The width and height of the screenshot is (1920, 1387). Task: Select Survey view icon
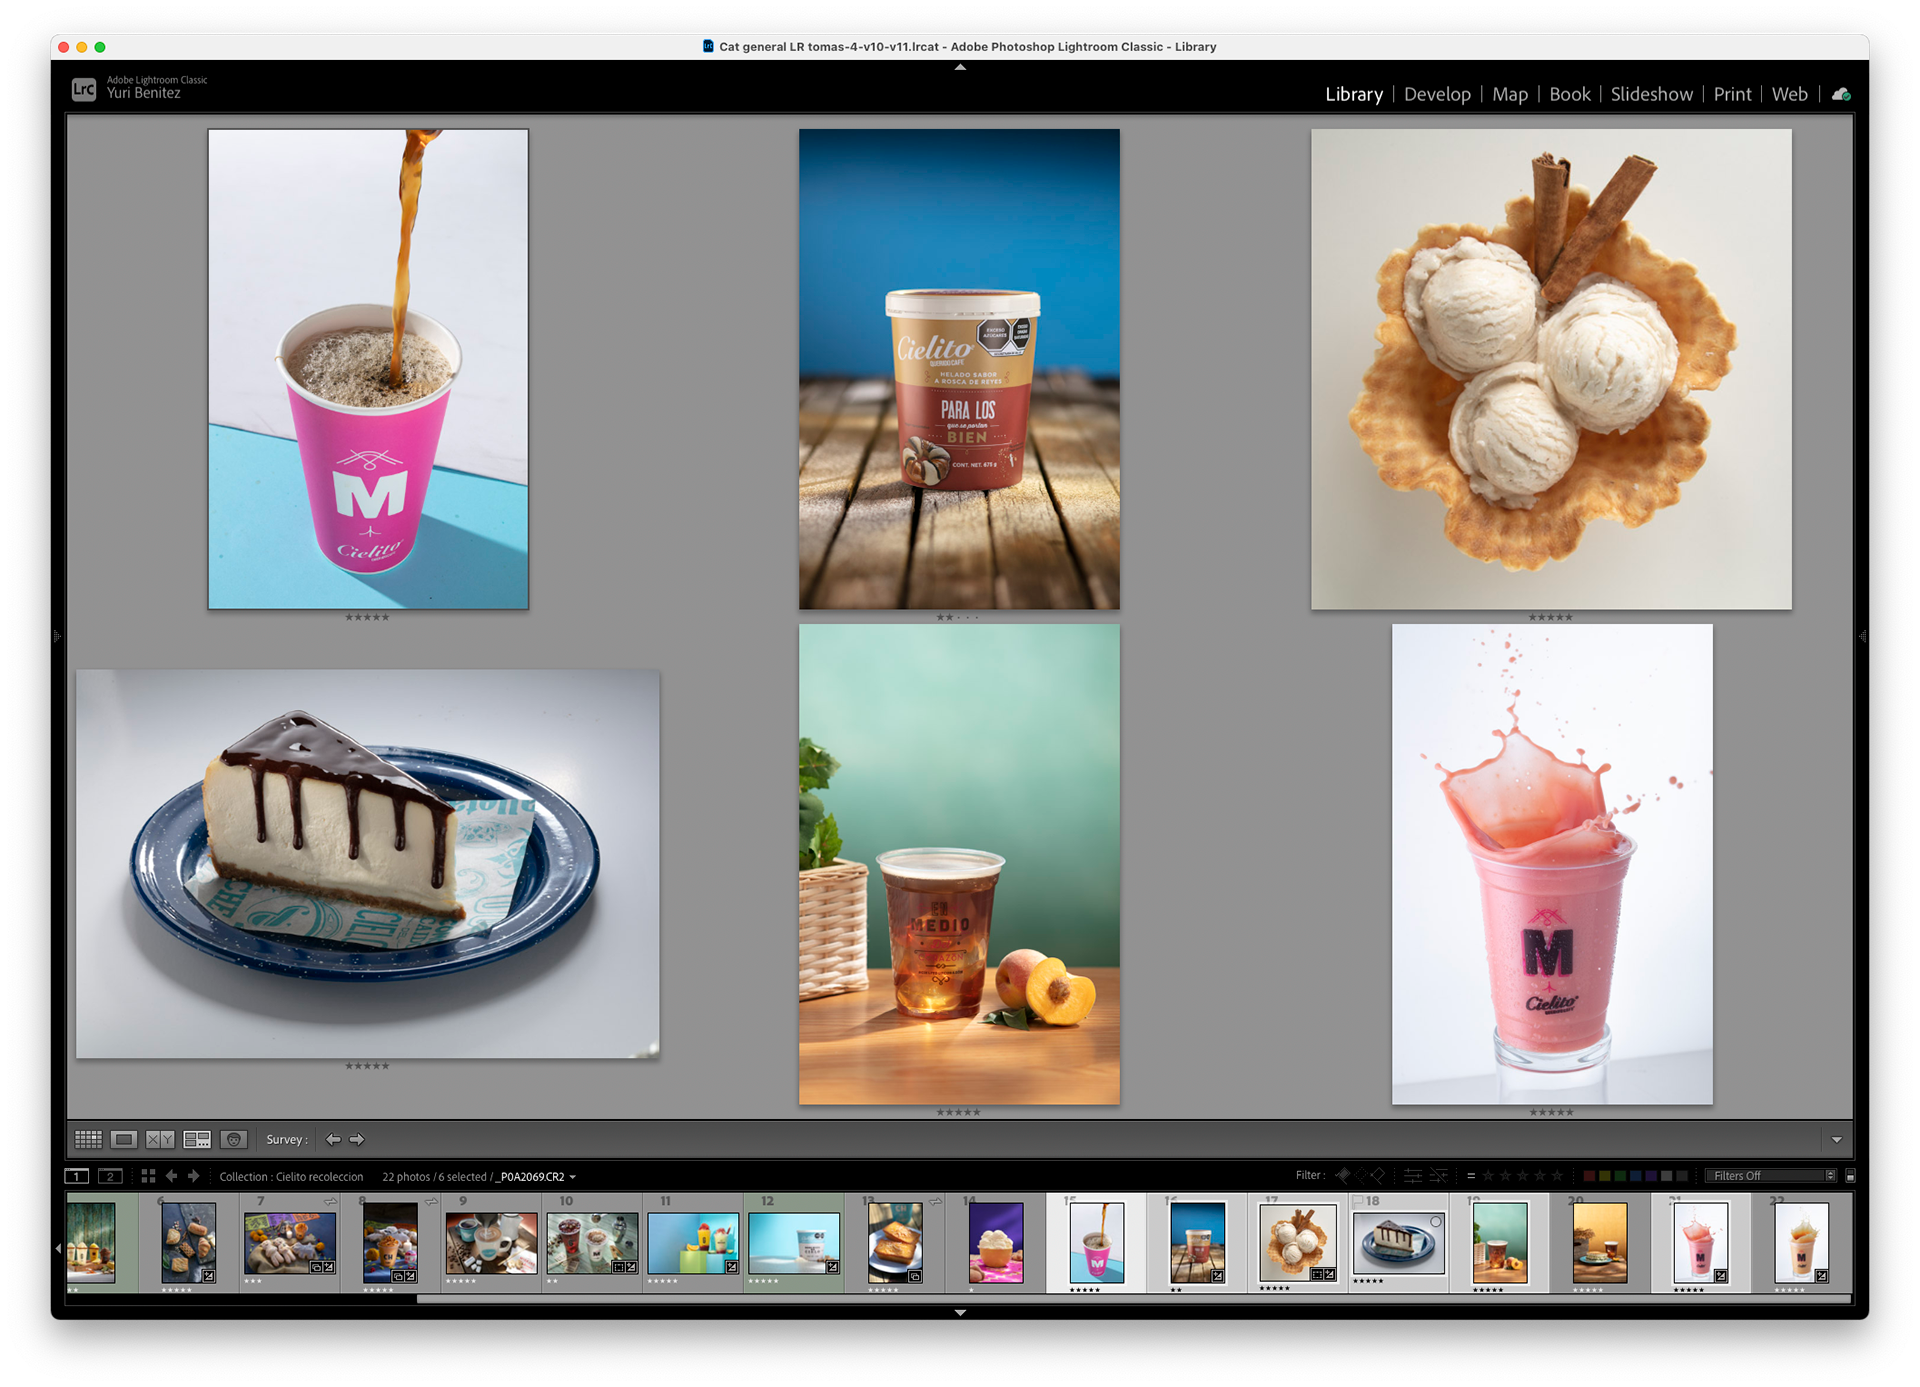click(197, 1139)
